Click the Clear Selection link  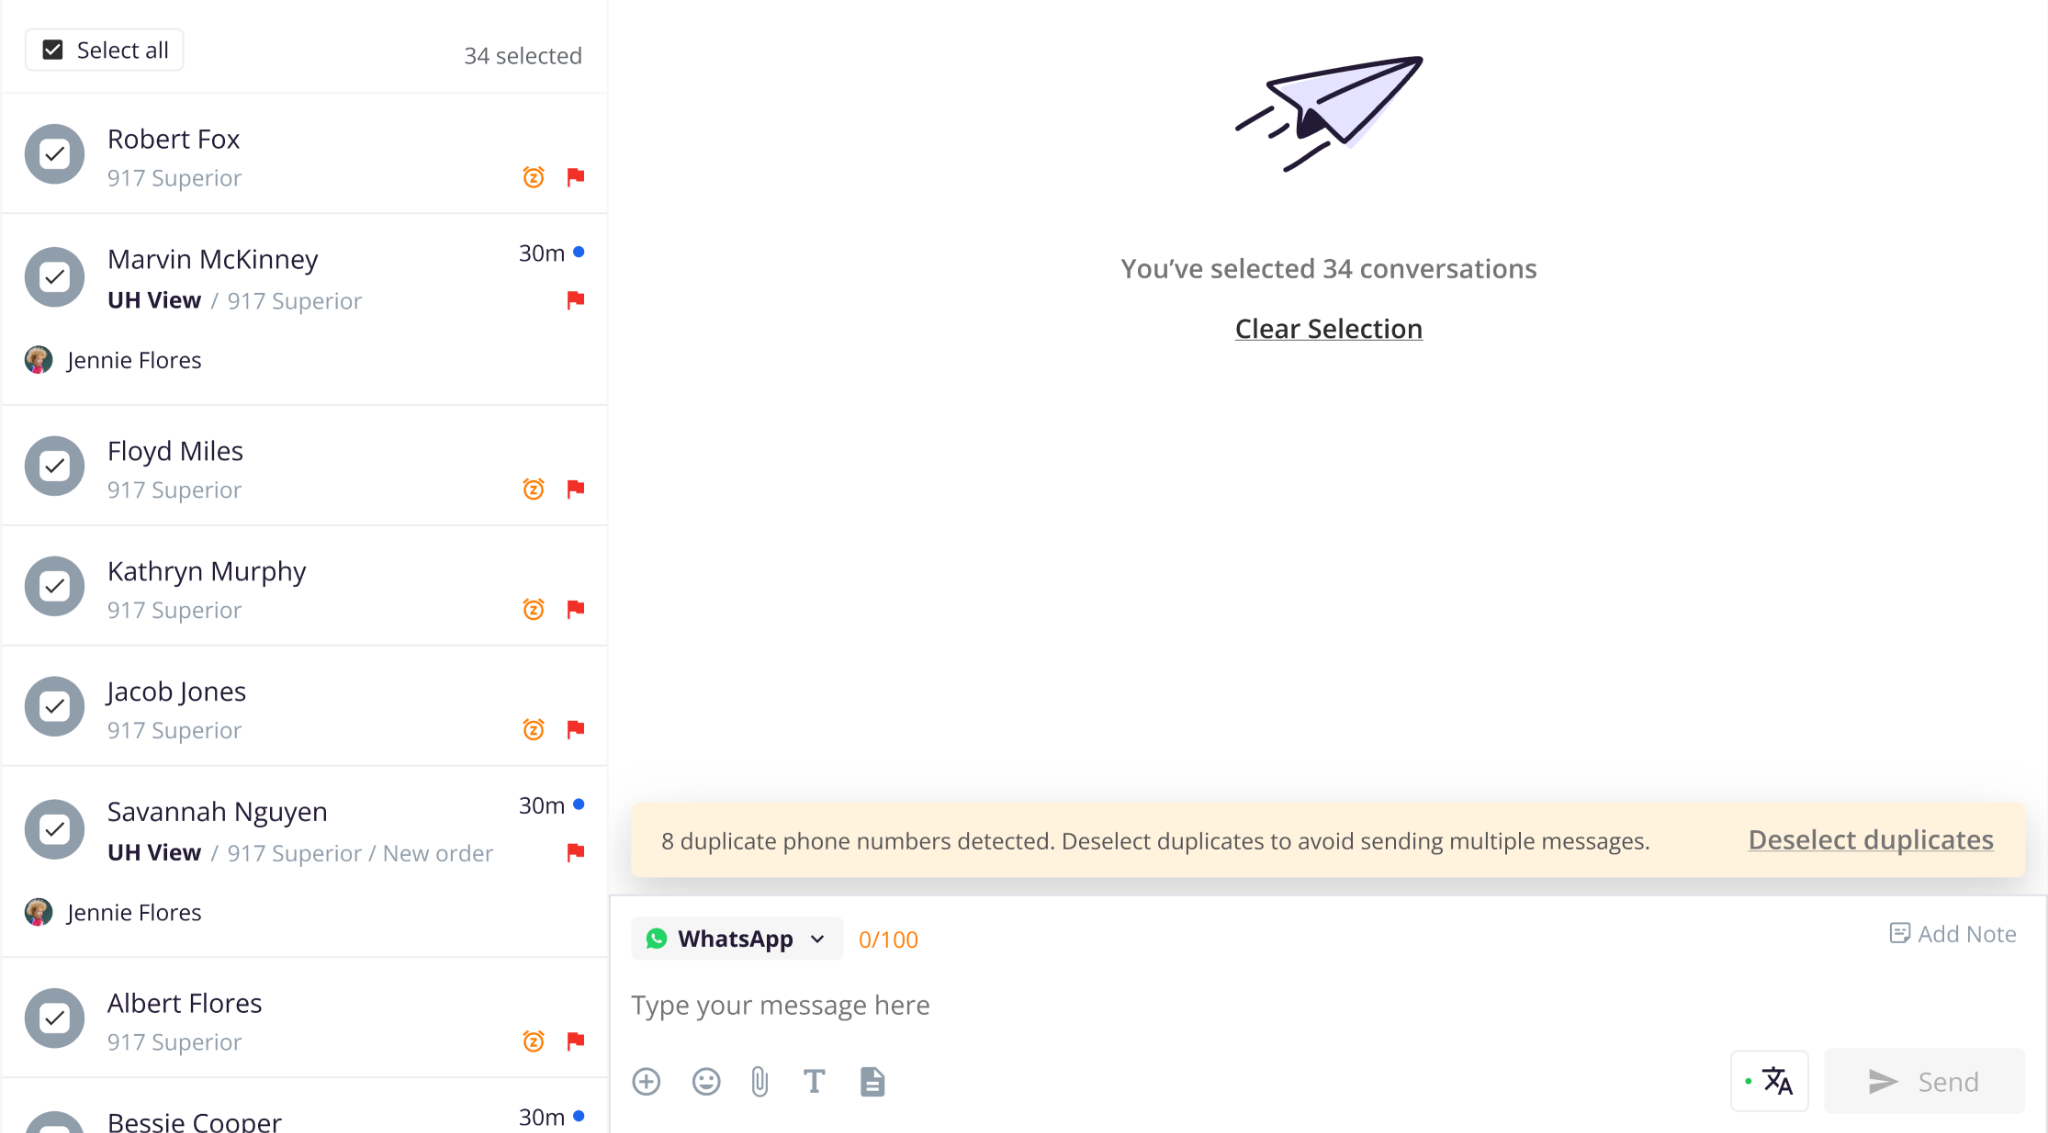[1328, 328]
